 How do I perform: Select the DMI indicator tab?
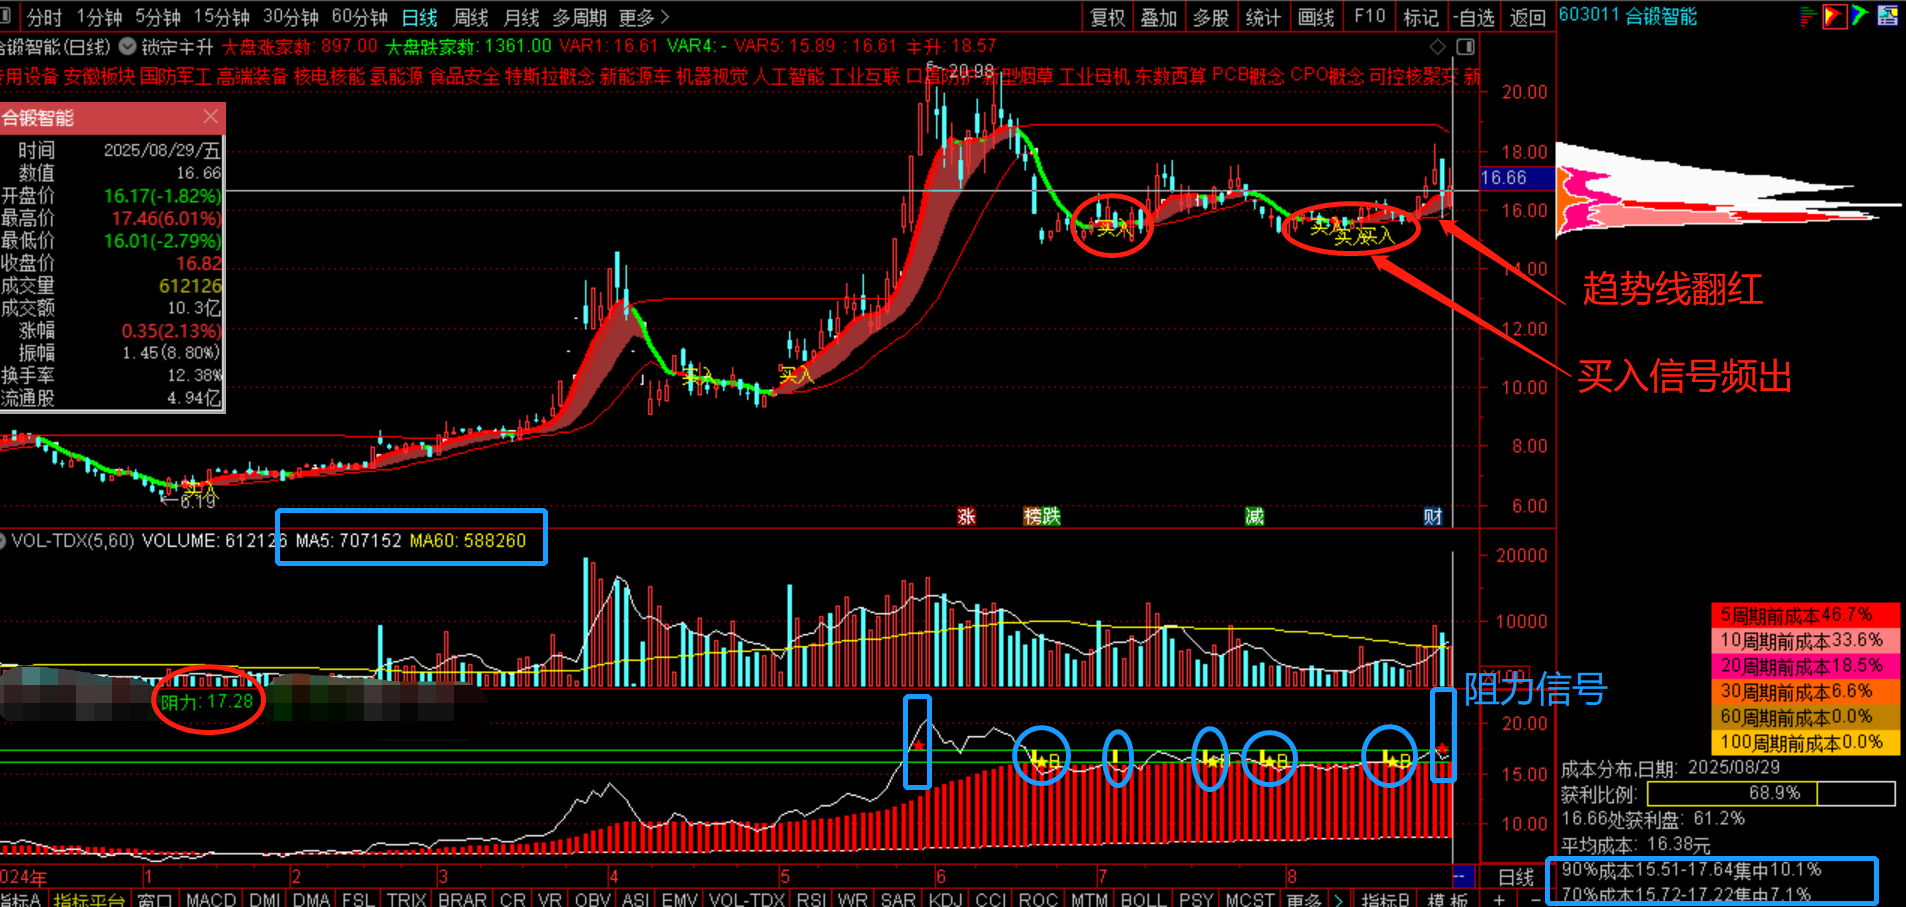(264, 899)
